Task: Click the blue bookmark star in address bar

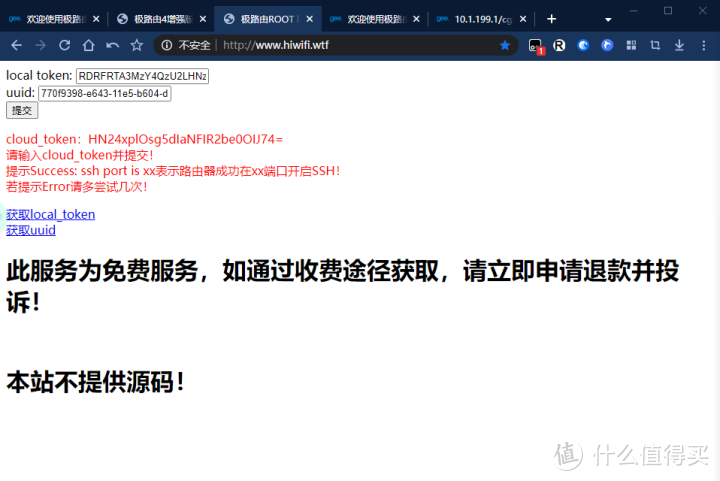Action: click(x=505, y=45)
